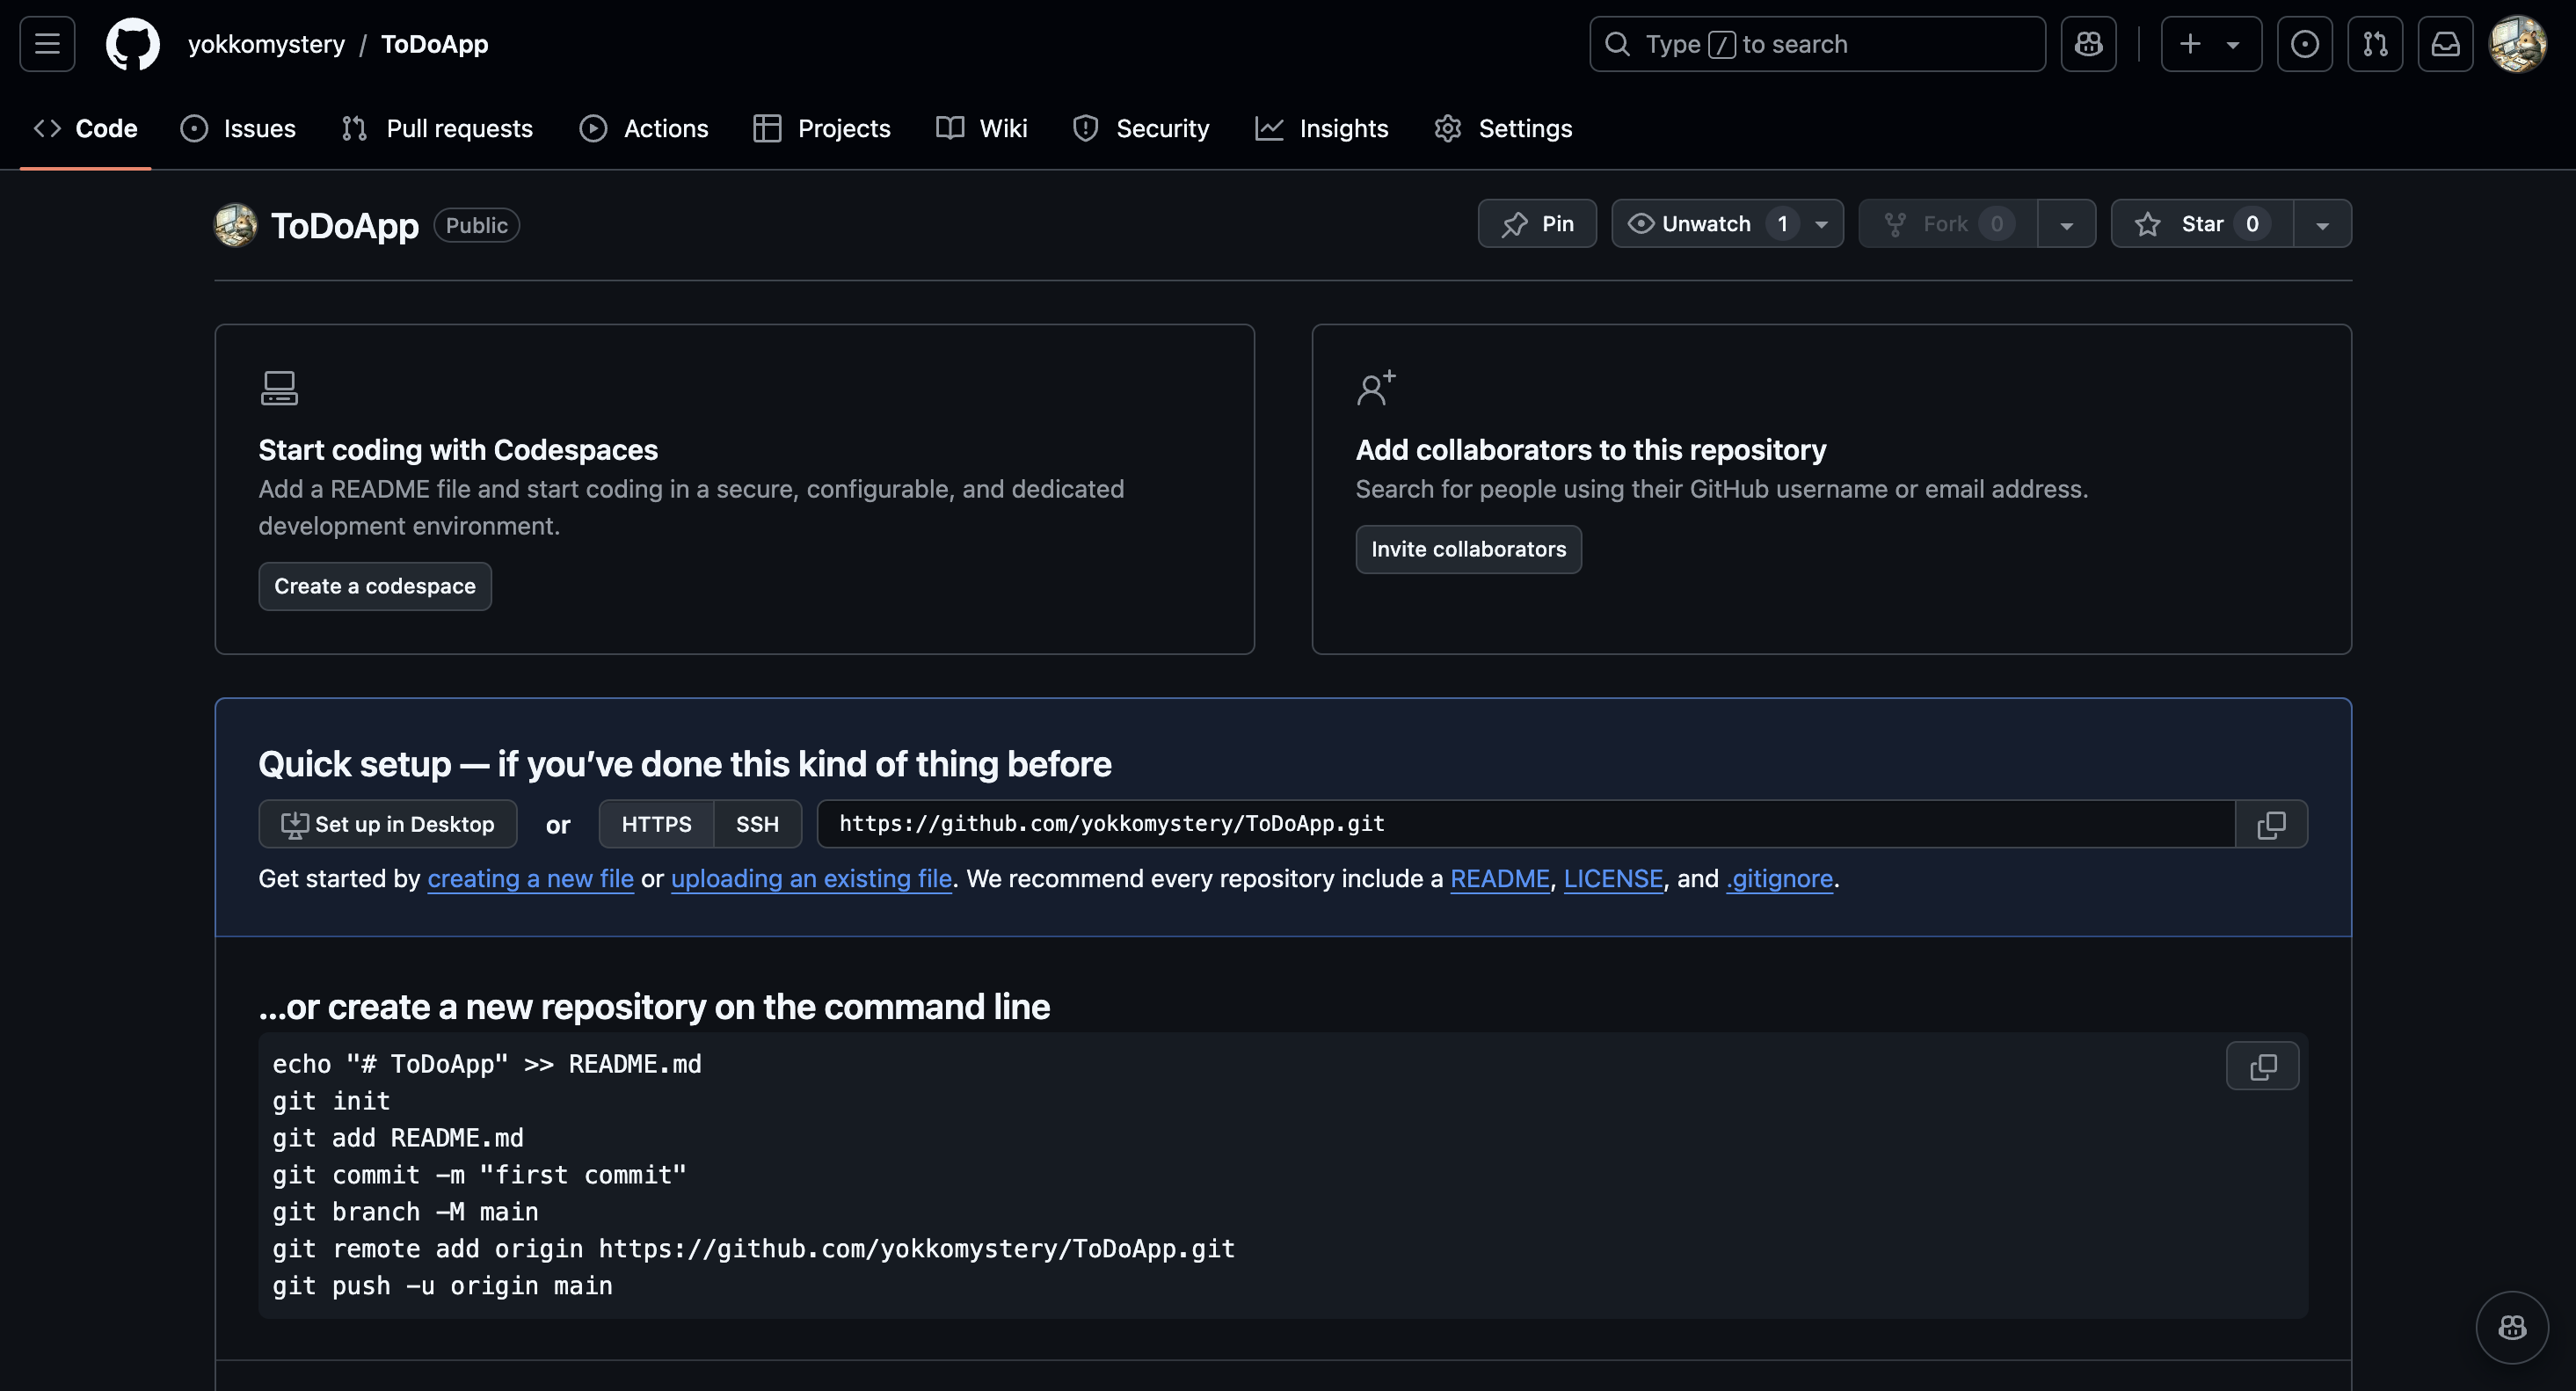Select the HTTPS clone protocol

point(656,824)
